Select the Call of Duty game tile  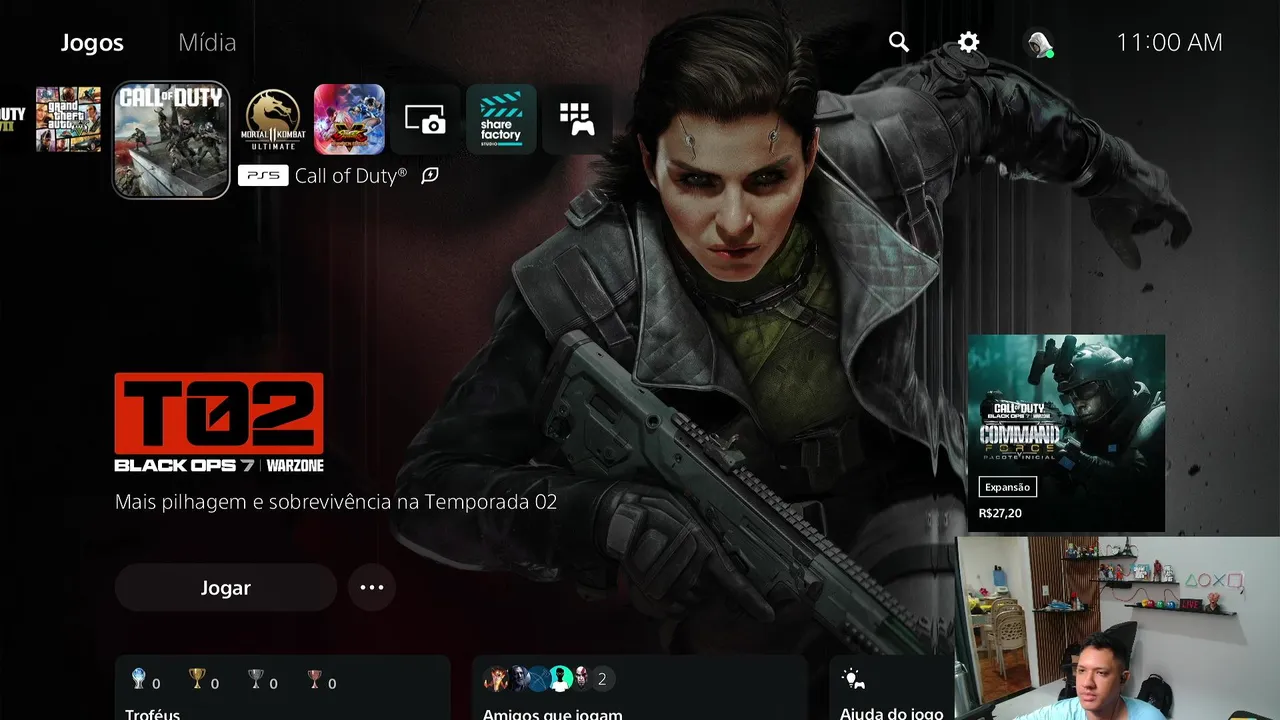(171, 140)
